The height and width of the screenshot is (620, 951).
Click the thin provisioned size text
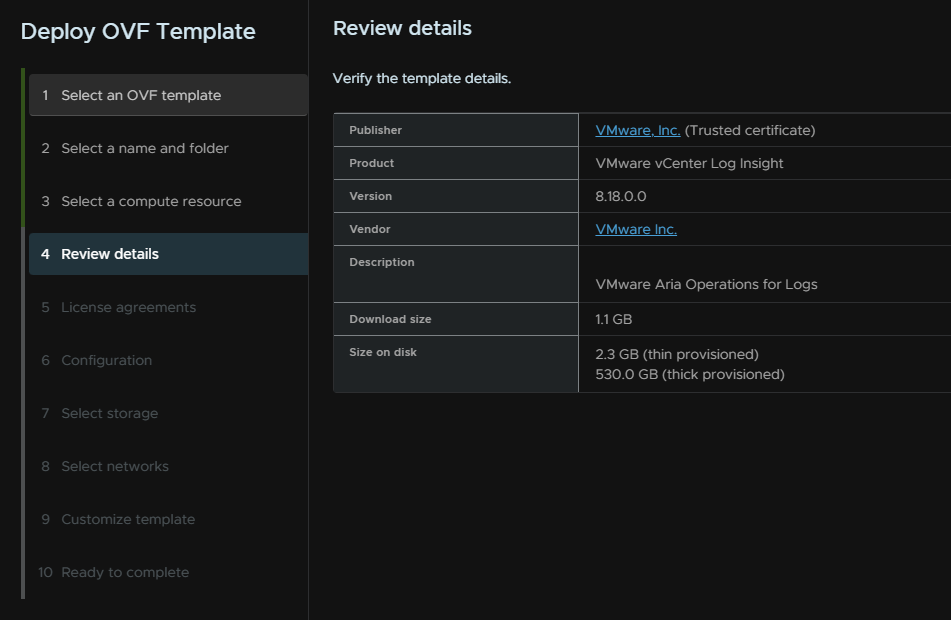pos(677,354)
